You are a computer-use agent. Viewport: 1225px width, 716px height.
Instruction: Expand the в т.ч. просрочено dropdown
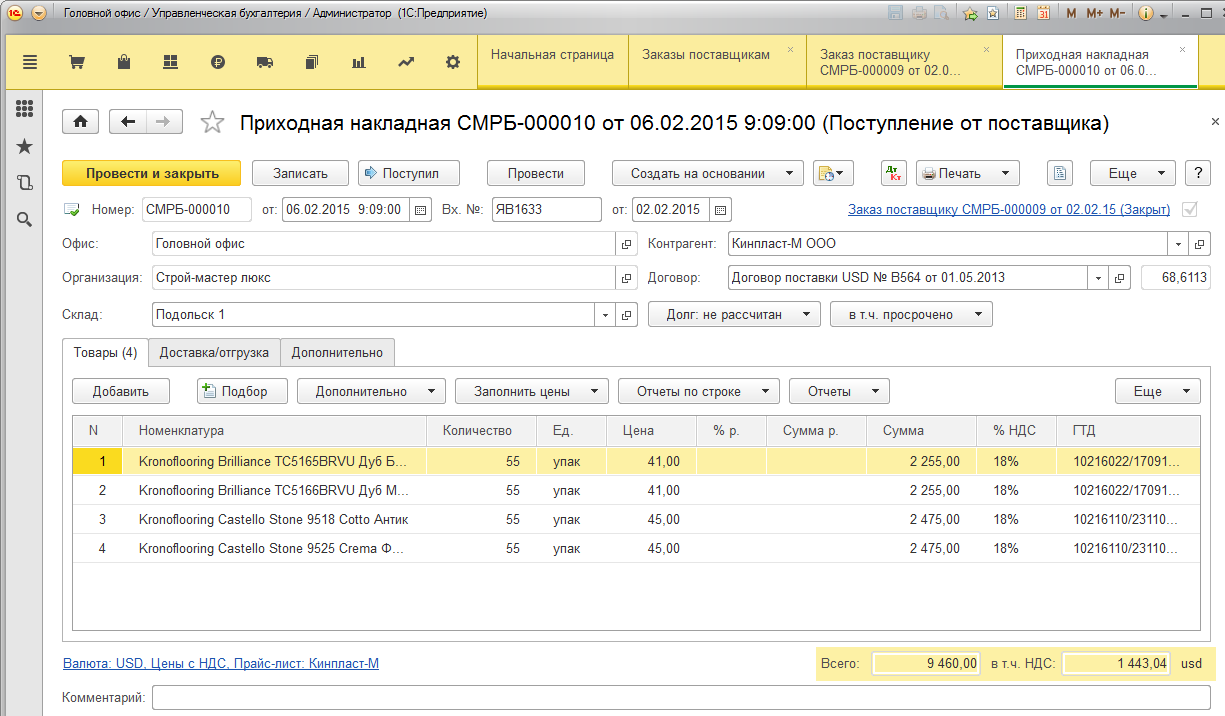tap(911, 315)
